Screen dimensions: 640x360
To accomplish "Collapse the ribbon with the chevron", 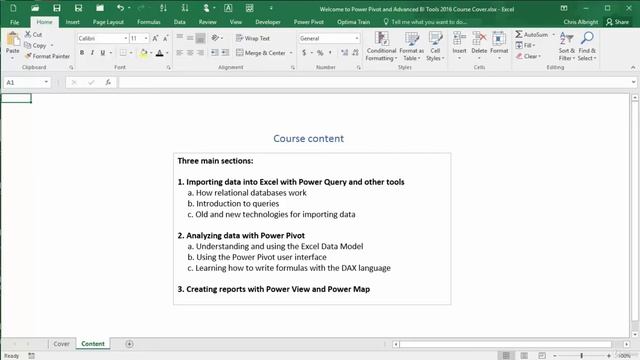I will pyautogui.click(x=633, y=67).
